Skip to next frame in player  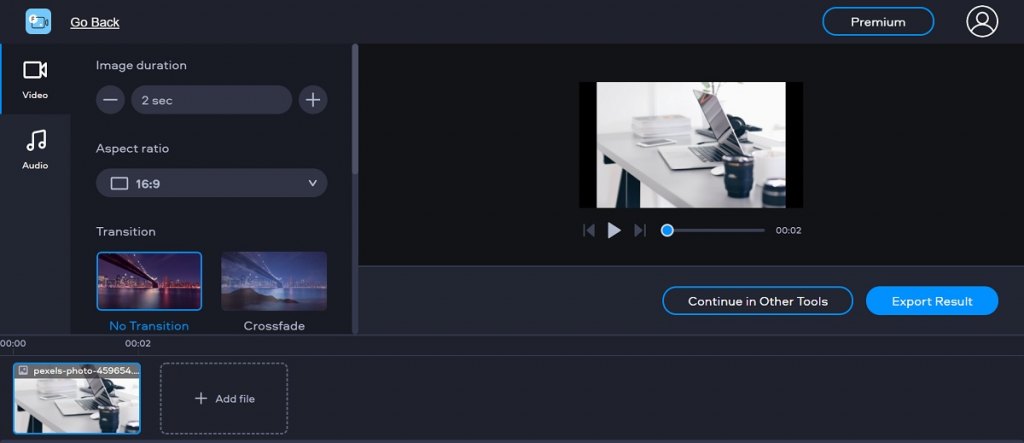[640, 230]
